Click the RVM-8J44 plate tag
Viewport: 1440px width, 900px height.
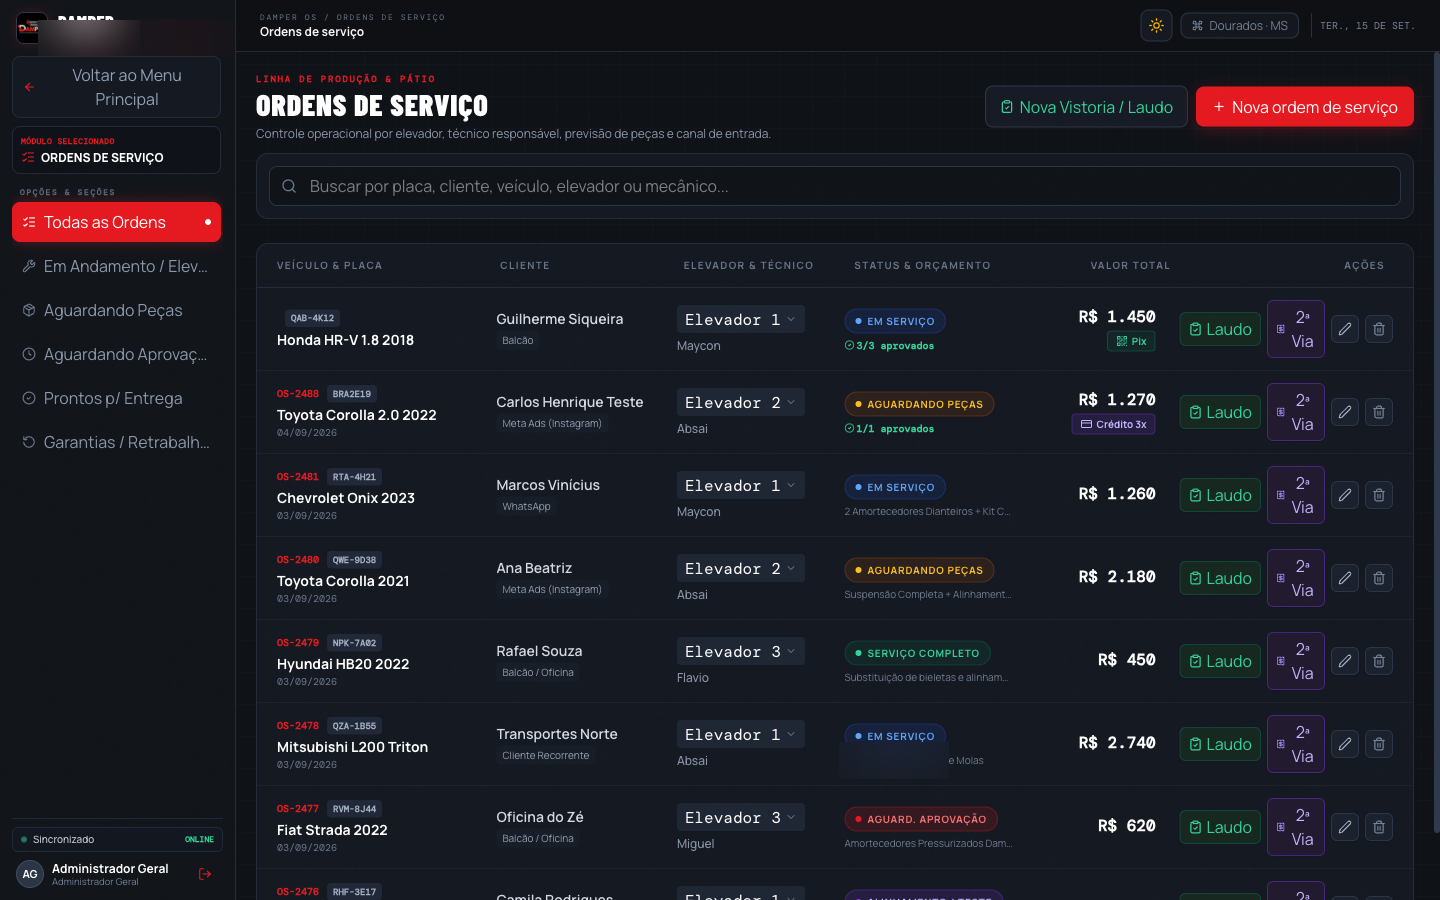[354, 809]
